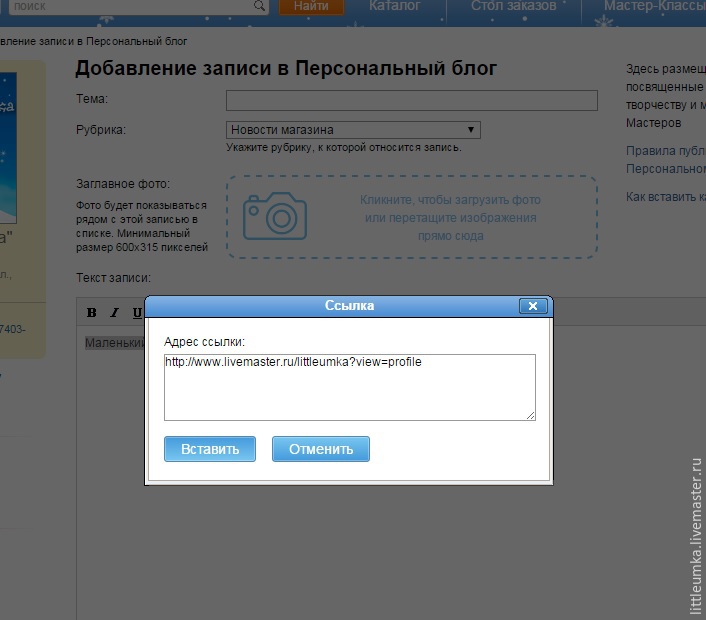Open the Рубрика dropdown
Screen dimensions: 706x620
coord(353,130)
